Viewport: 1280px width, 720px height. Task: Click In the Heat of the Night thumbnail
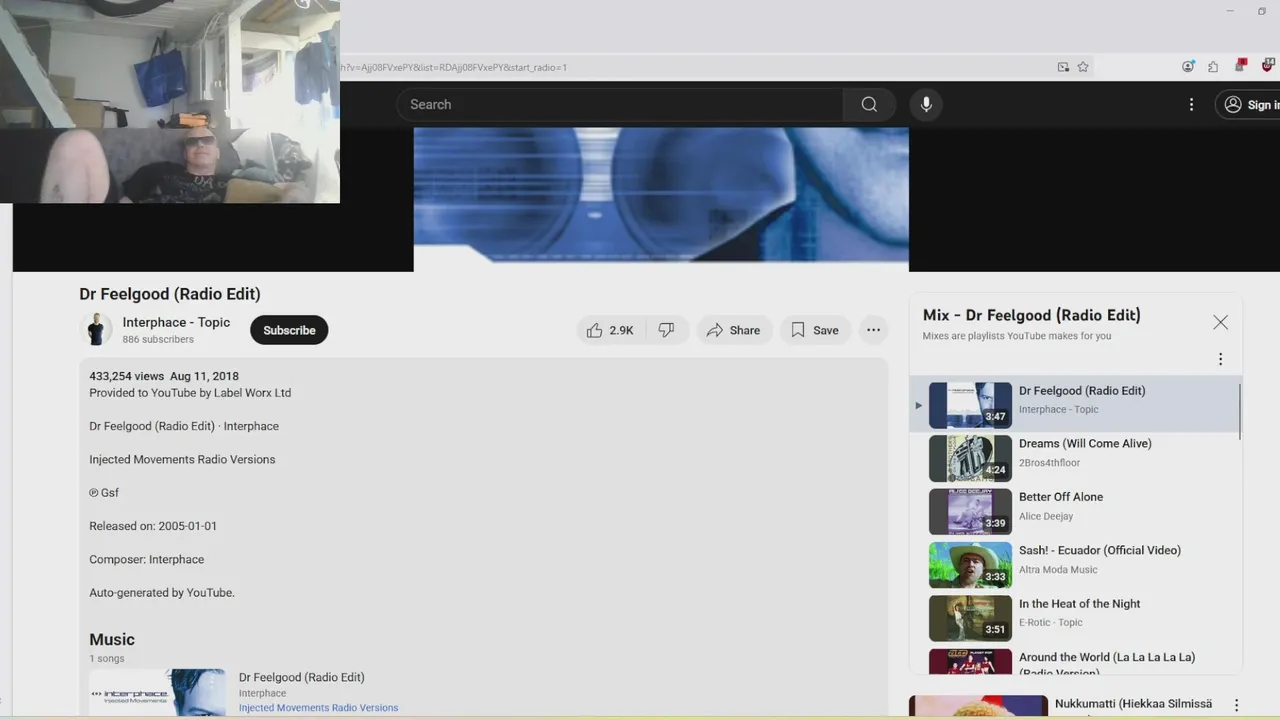pos(970,618)
